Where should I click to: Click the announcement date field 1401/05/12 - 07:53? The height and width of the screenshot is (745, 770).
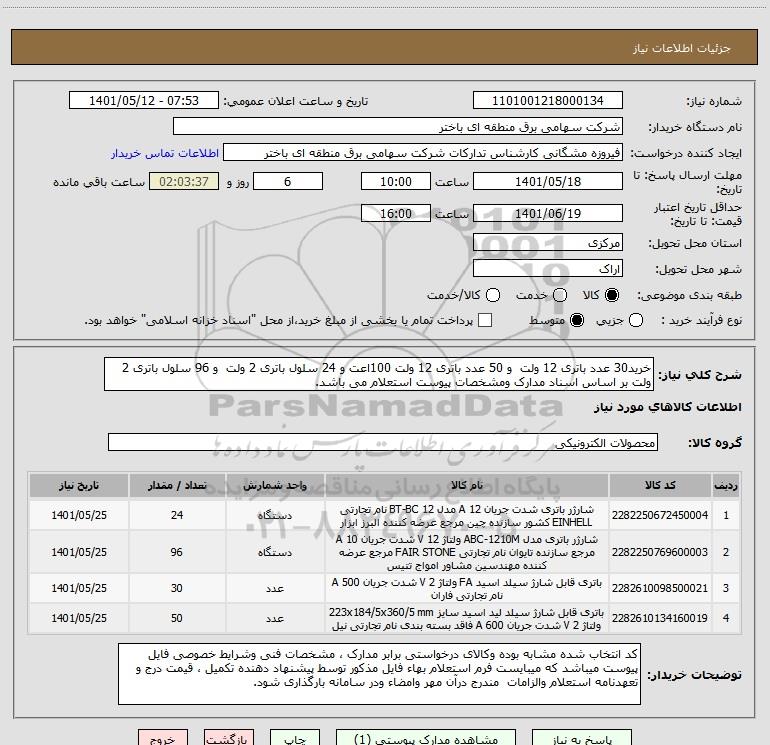tap(144, 101)
